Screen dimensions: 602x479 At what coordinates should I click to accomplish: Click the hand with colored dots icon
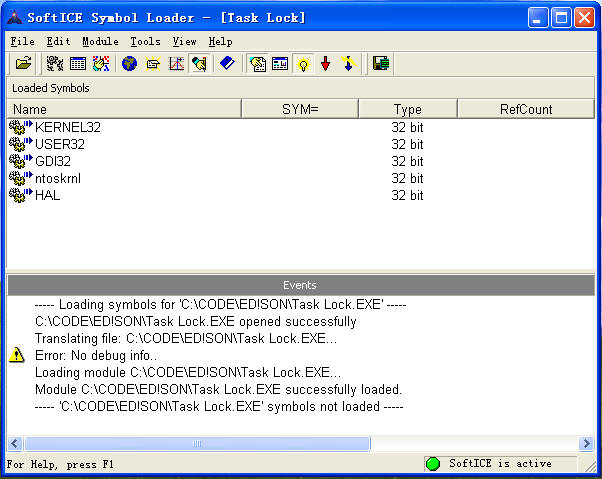[x=101, y=63]
